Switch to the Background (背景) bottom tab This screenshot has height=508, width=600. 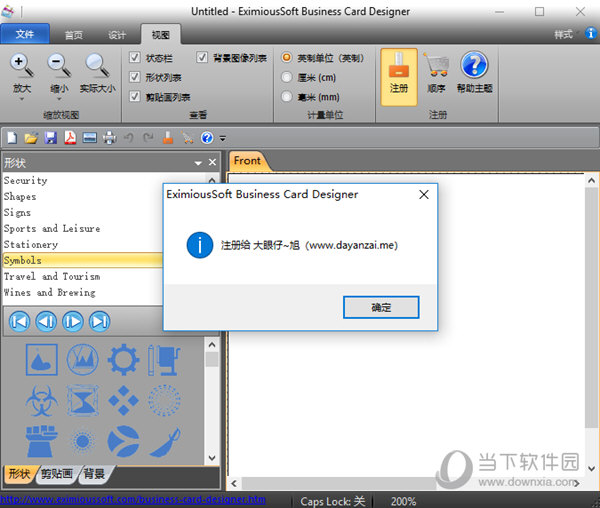tap(94, 474)
